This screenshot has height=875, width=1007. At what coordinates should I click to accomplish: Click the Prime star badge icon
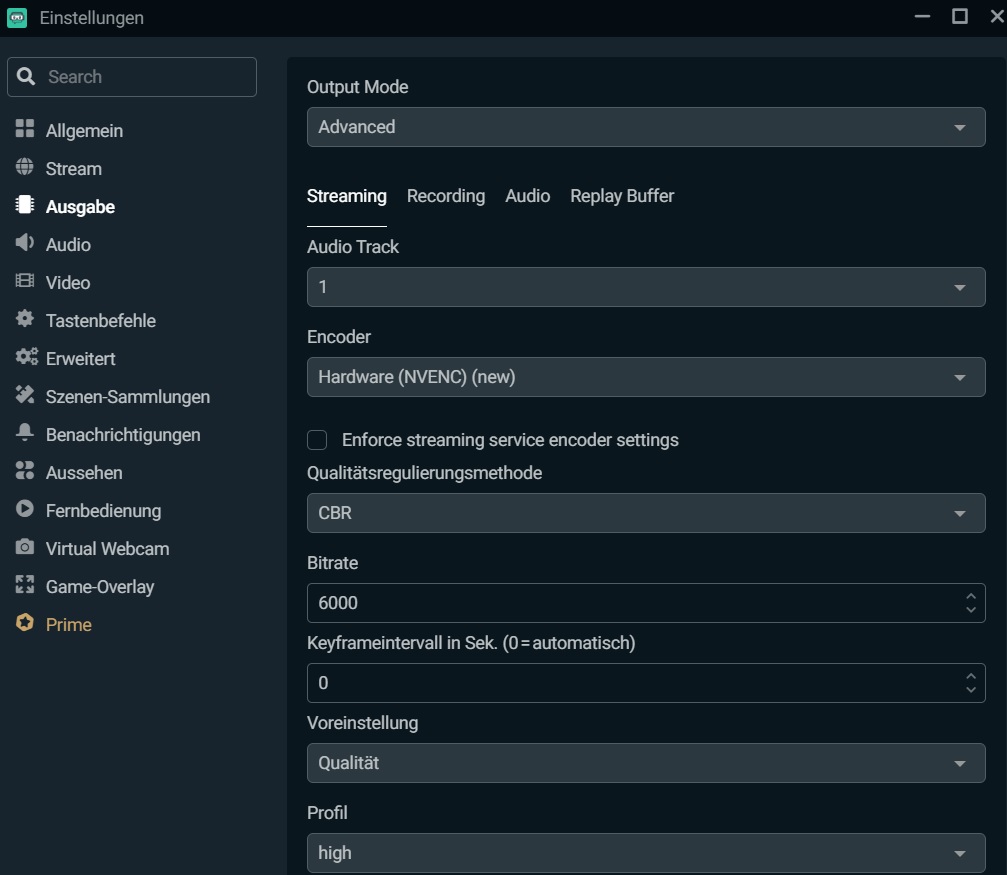point(25,624)
